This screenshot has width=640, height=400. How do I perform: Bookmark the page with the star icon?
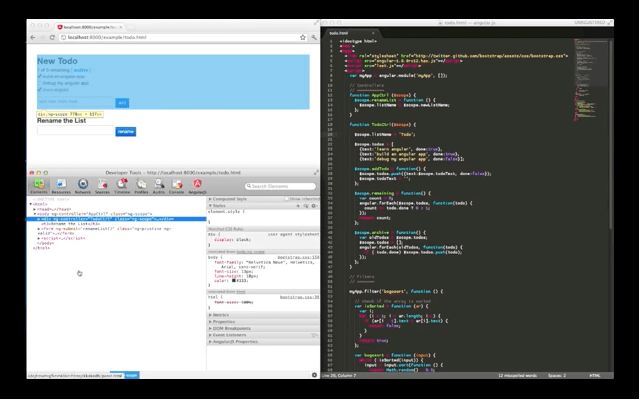click(303, 37)
